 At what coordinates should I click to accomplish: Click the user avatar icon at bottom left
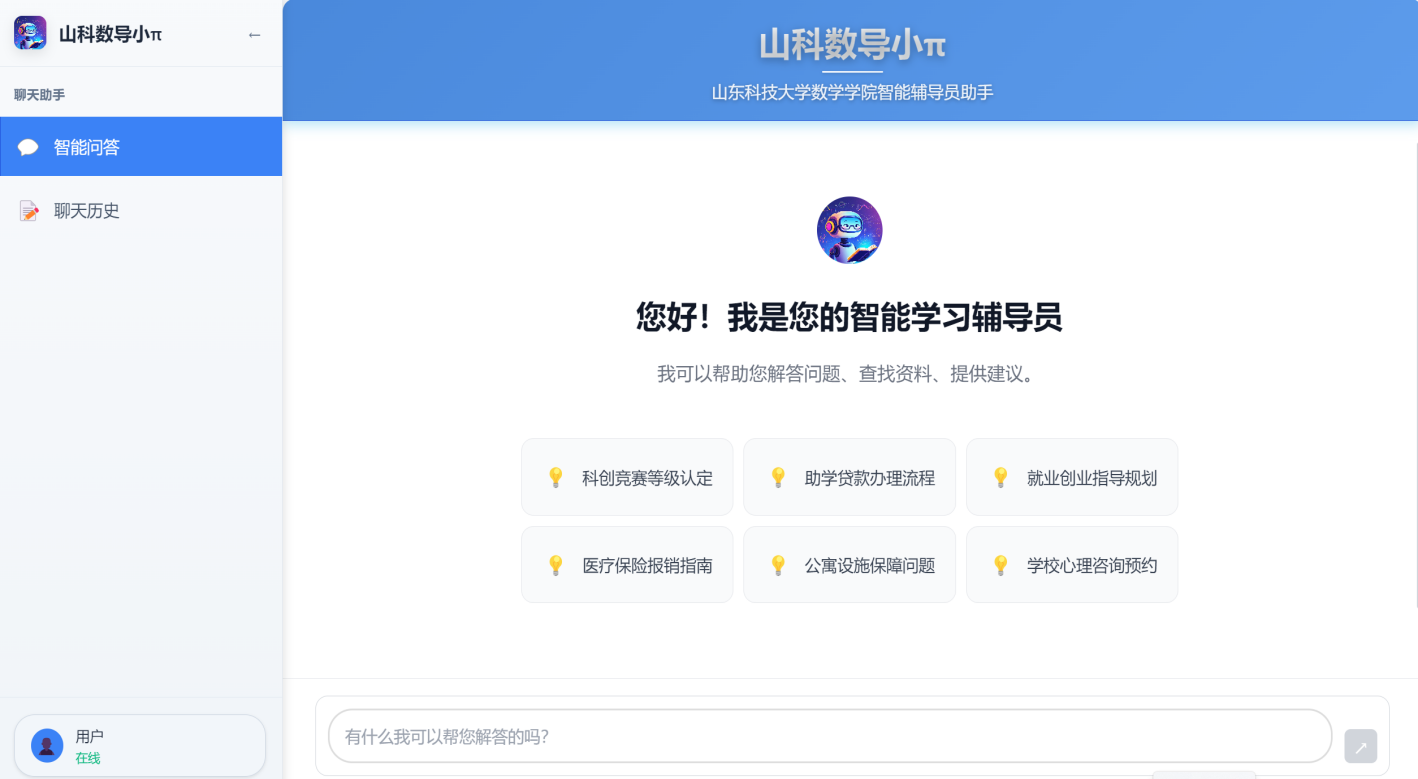coord(47,745)
